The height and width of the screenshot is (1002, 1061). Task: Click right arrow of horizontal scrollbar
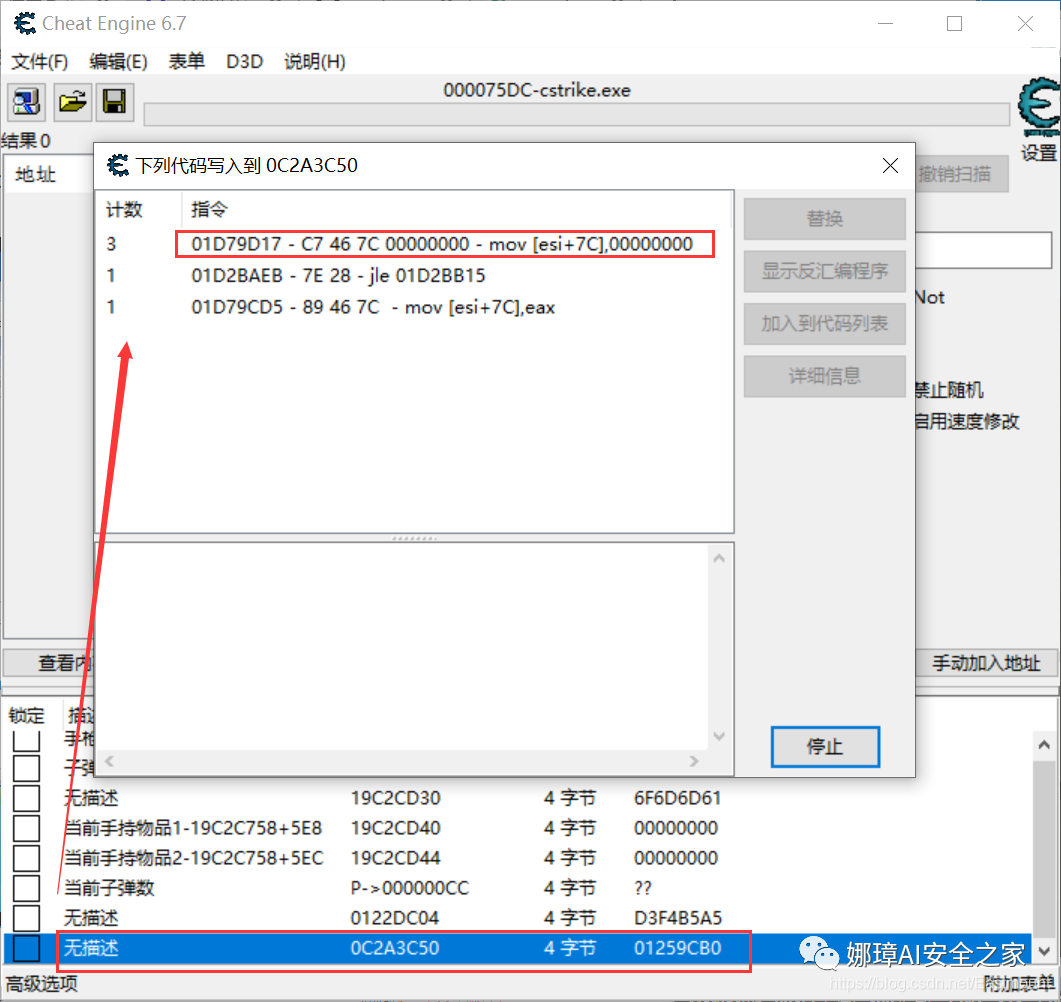click(x=694, y=761)
